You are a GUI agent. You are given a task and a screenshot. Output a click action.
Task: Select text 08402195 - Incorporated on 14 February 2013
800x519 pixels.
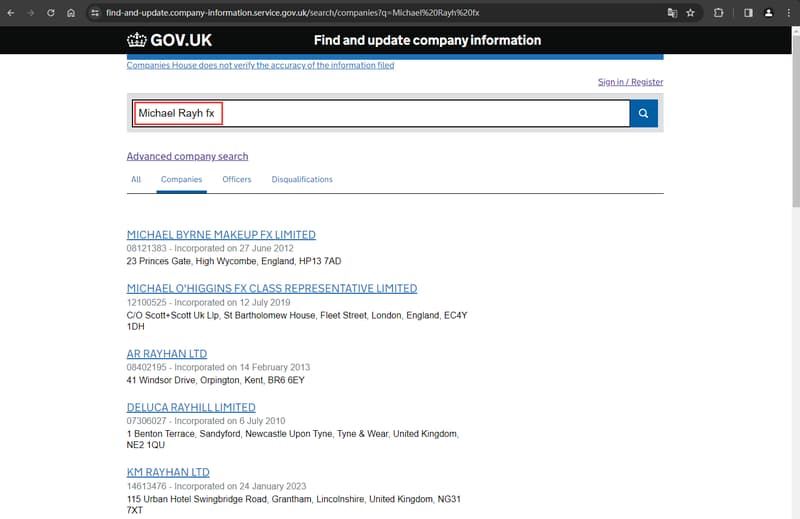(x=218, y=367)
